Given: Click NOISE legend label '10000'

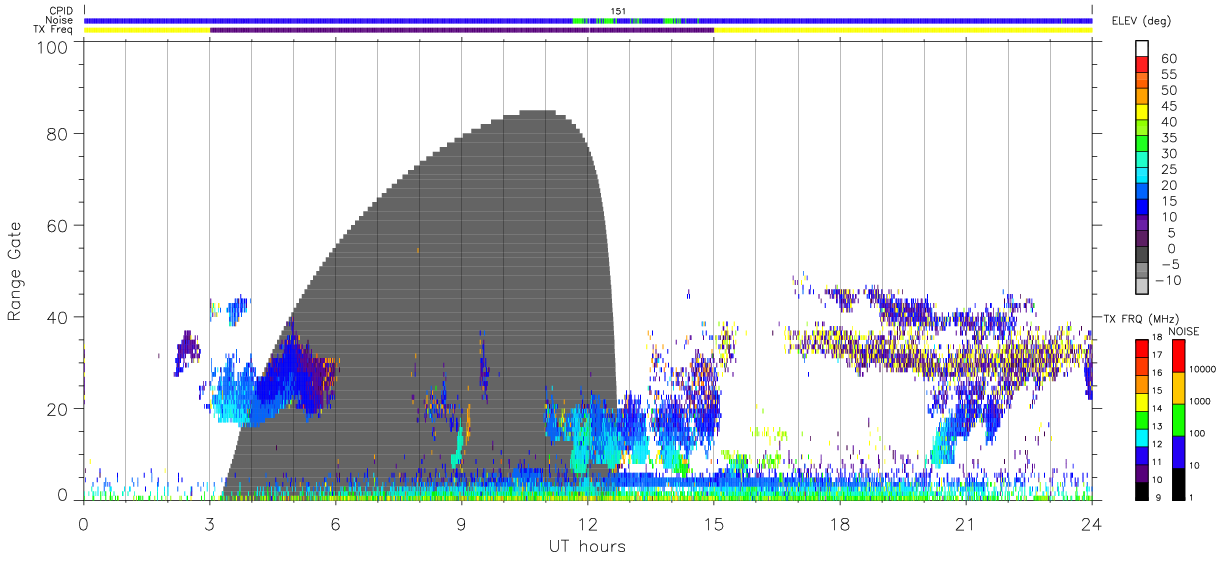Looking at the screenshot, I should coord(1203,369).
